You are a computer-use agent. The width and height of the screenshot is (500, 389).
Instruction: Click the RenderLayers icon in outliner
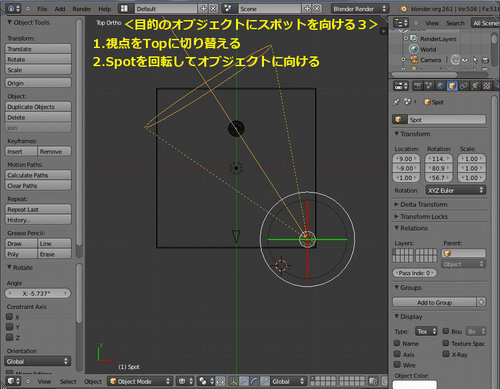point(414,39)
